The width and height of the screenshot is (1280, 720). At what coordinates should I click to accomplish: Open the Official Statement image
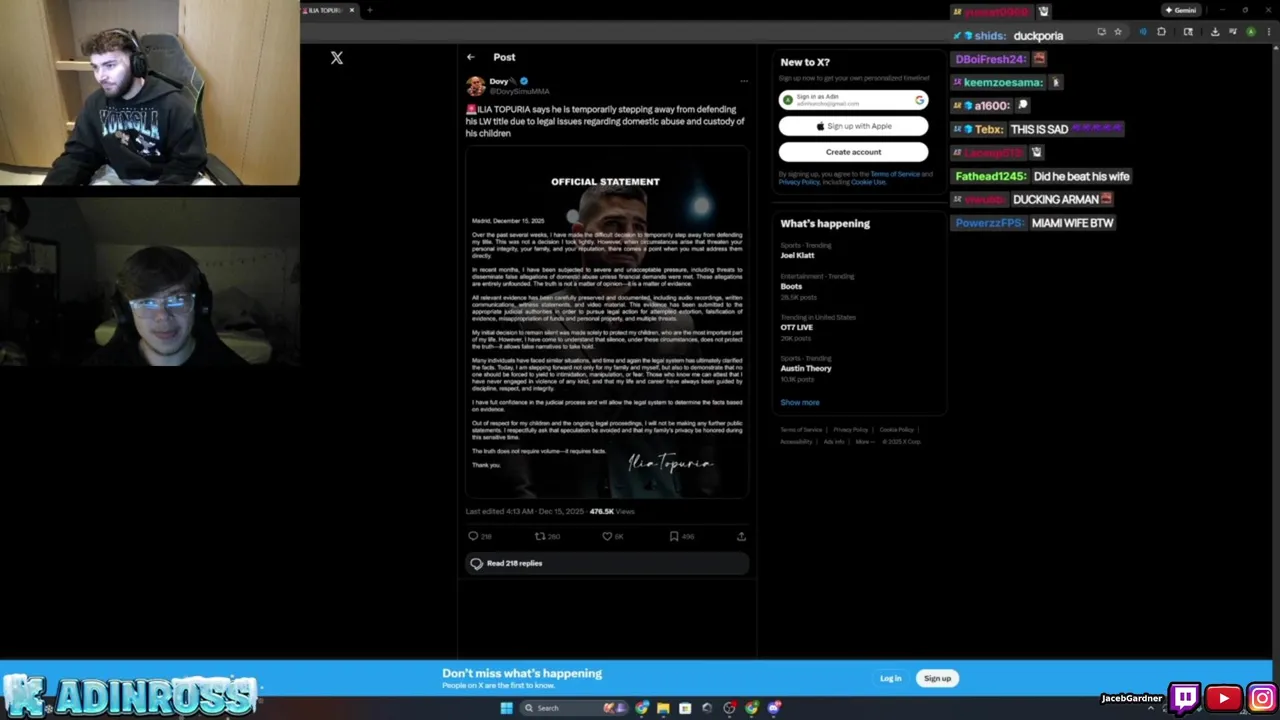pyautogui.click(x=607, y=322)
